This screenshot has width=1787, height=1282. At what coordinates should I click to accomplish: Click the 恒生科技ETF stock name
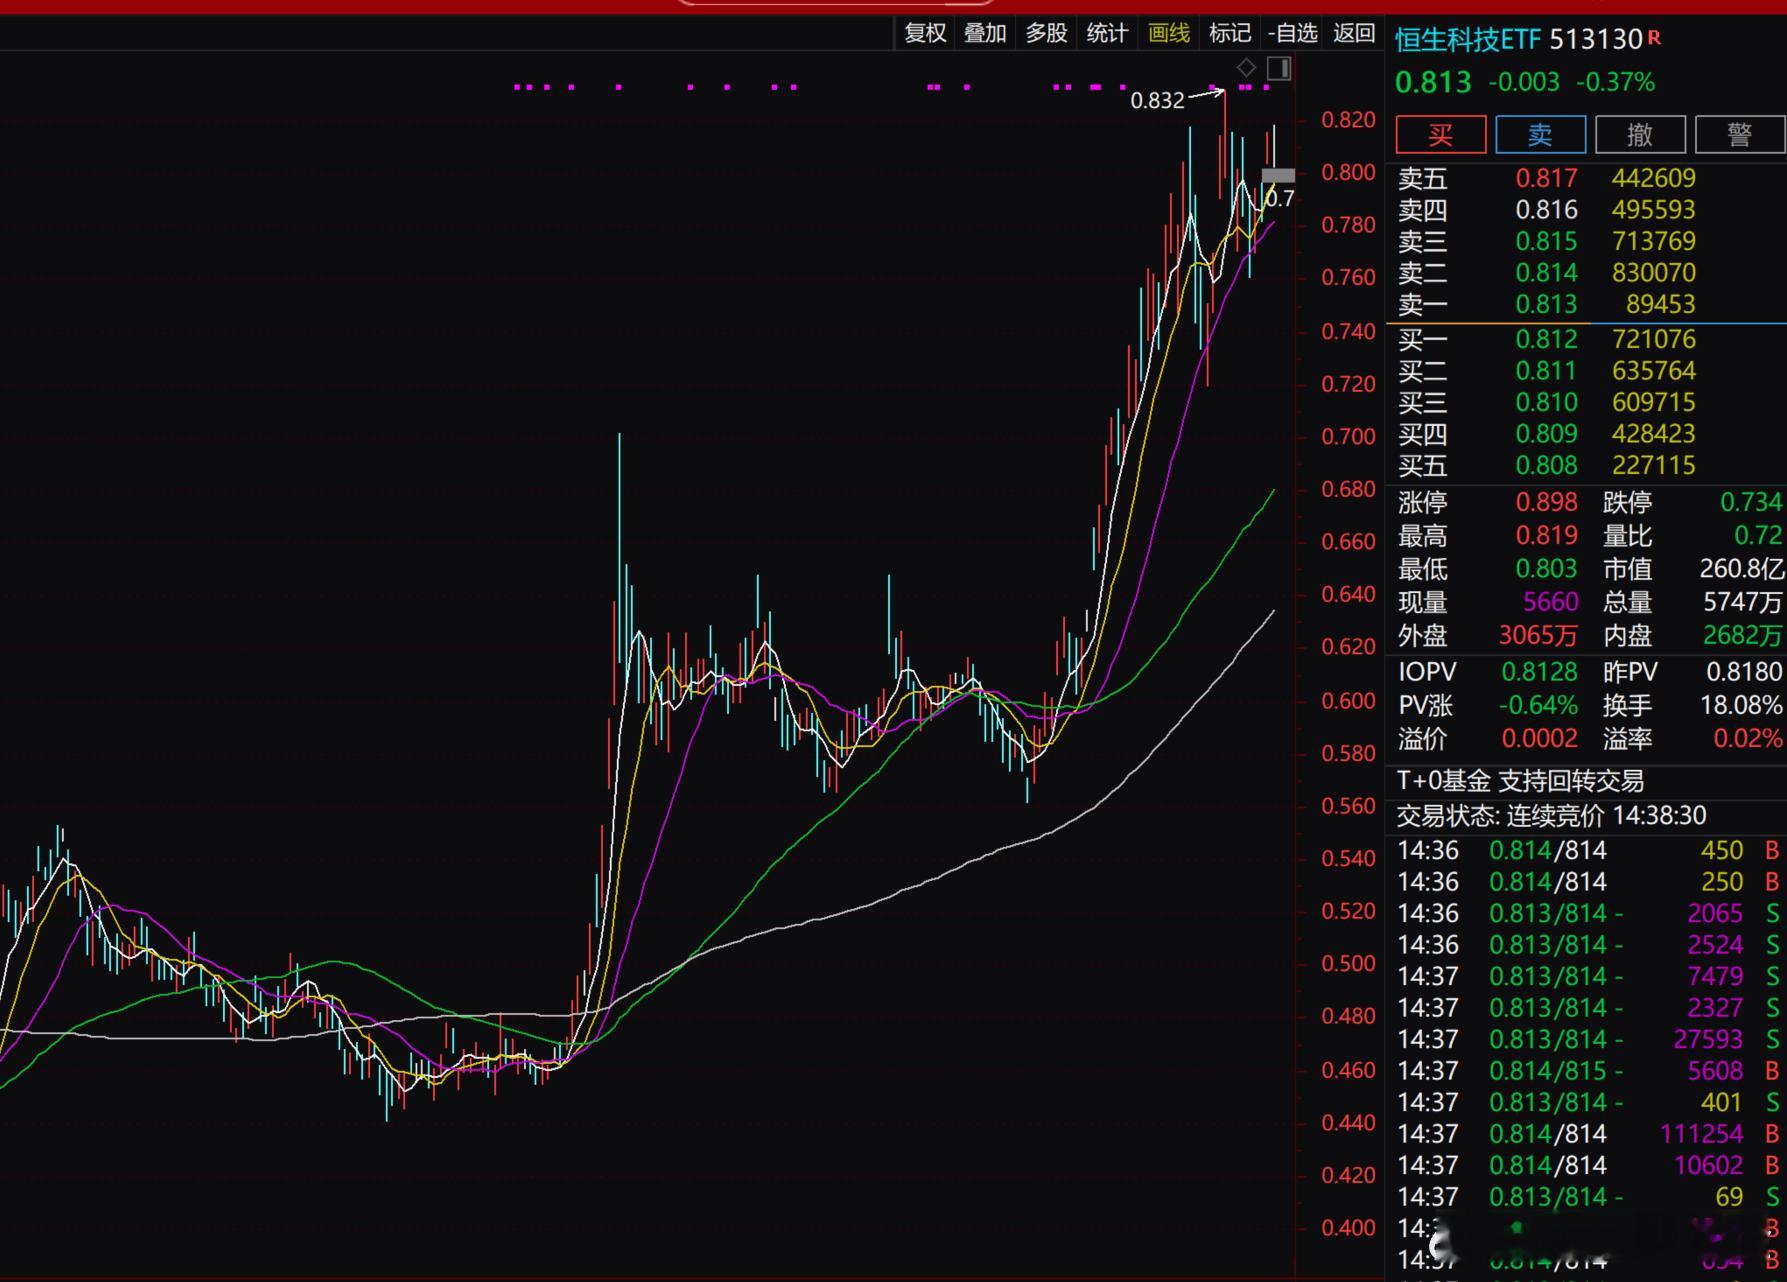click(x=1468, y=39)
